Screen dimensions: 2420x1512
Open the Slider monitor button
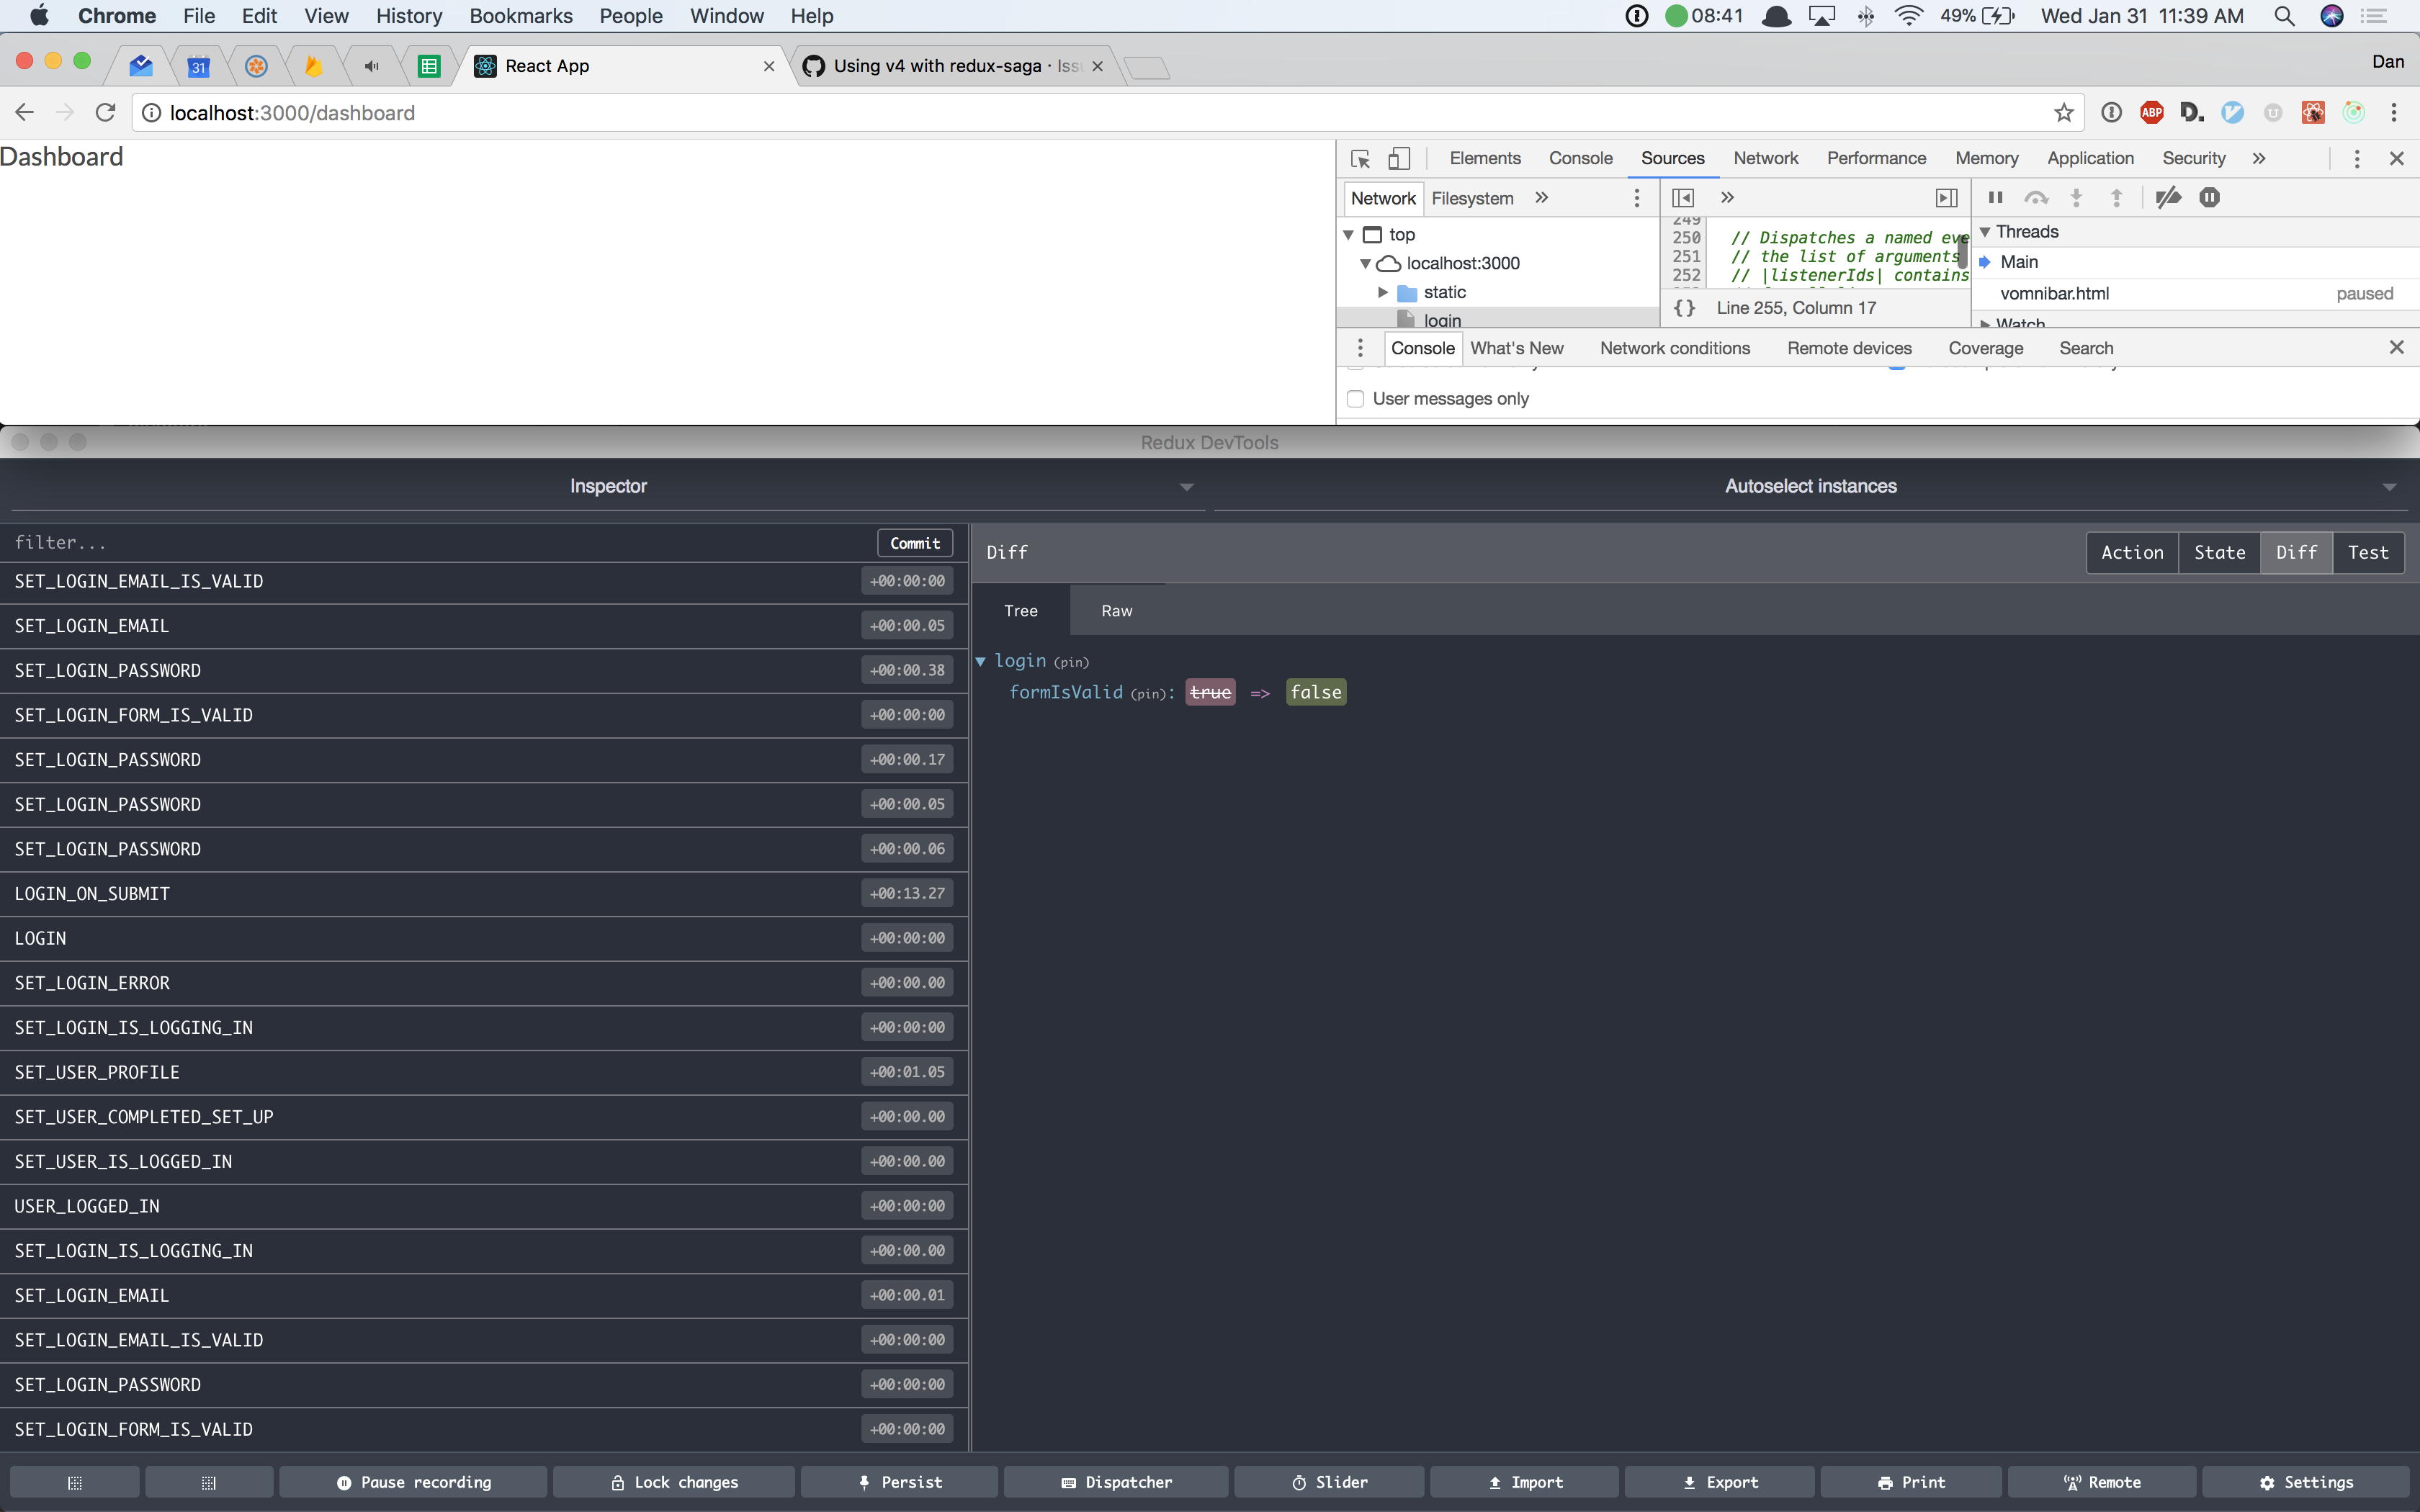(1328, 1482)
